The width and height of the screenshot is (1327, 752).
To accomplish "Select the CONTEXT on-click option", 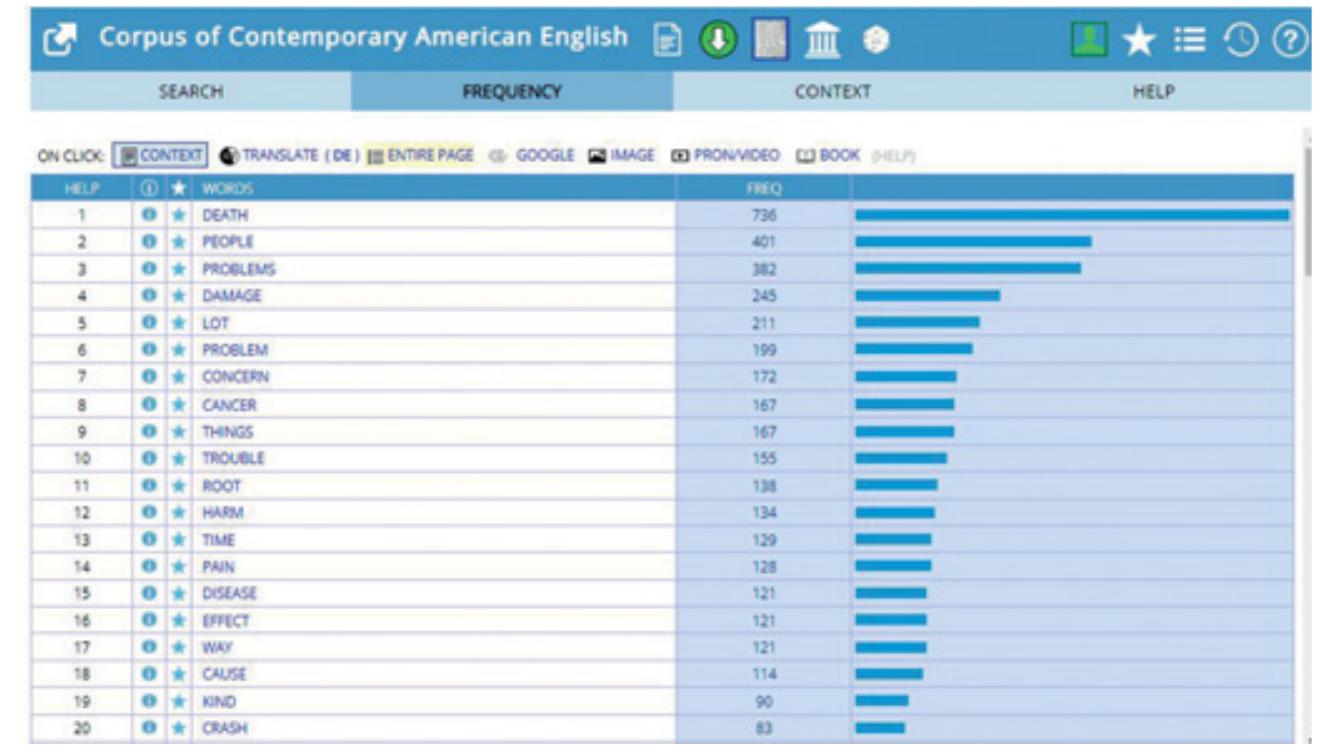I will coord(160,156).
